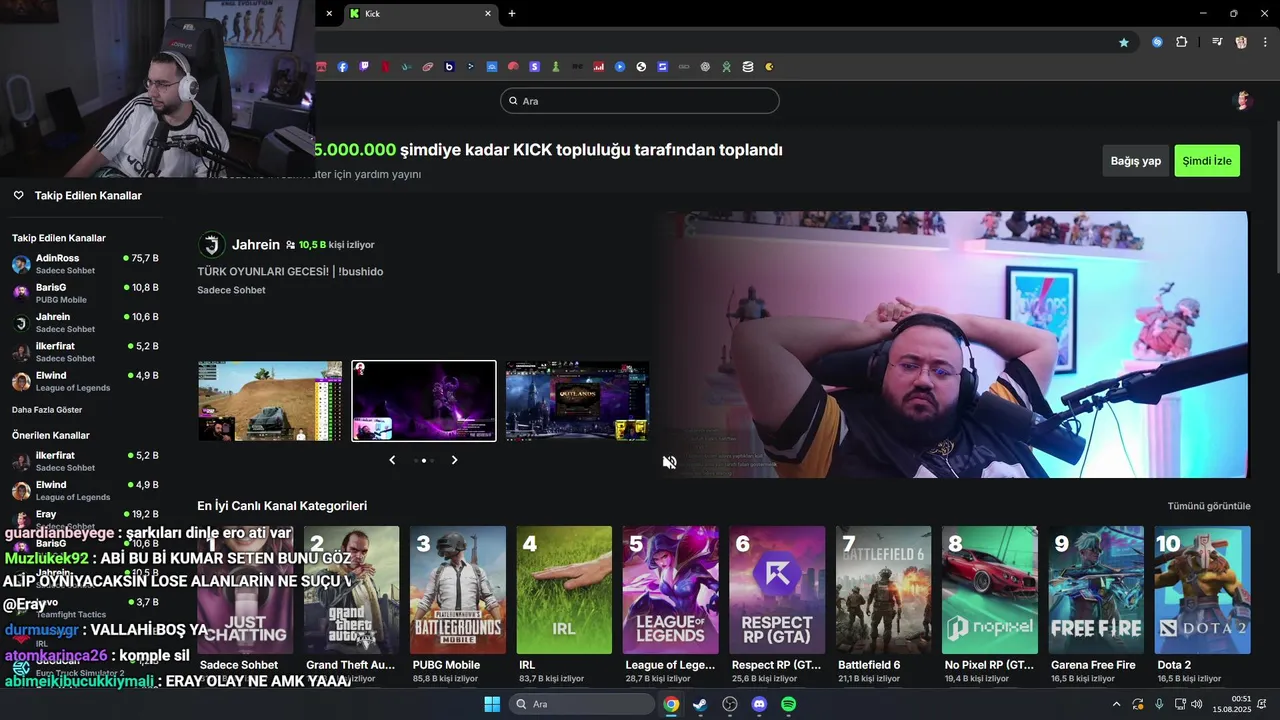This screenshot has height=720, width=1280.
Task: Open the Tümünü görüntüle link
Action: [1209, 506]
